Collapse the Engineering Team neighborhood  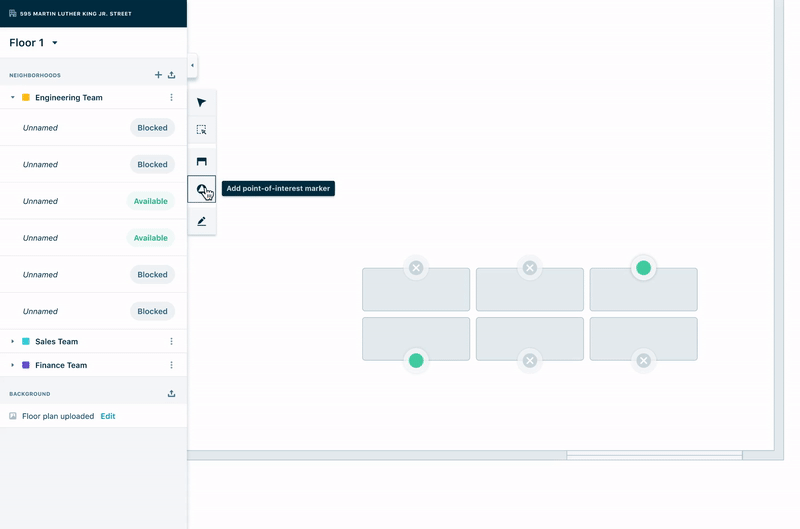(x=13, y=97)
